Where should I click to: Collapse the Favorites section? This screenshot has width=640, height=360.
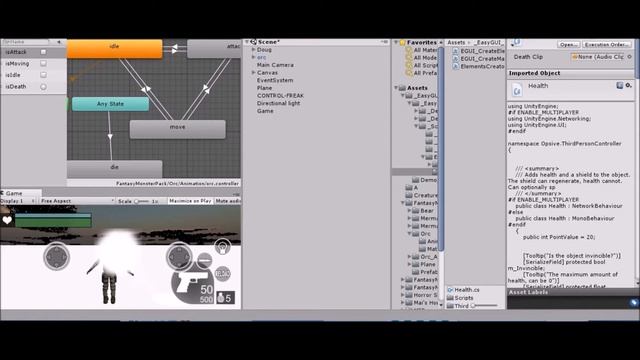[396, 42]
